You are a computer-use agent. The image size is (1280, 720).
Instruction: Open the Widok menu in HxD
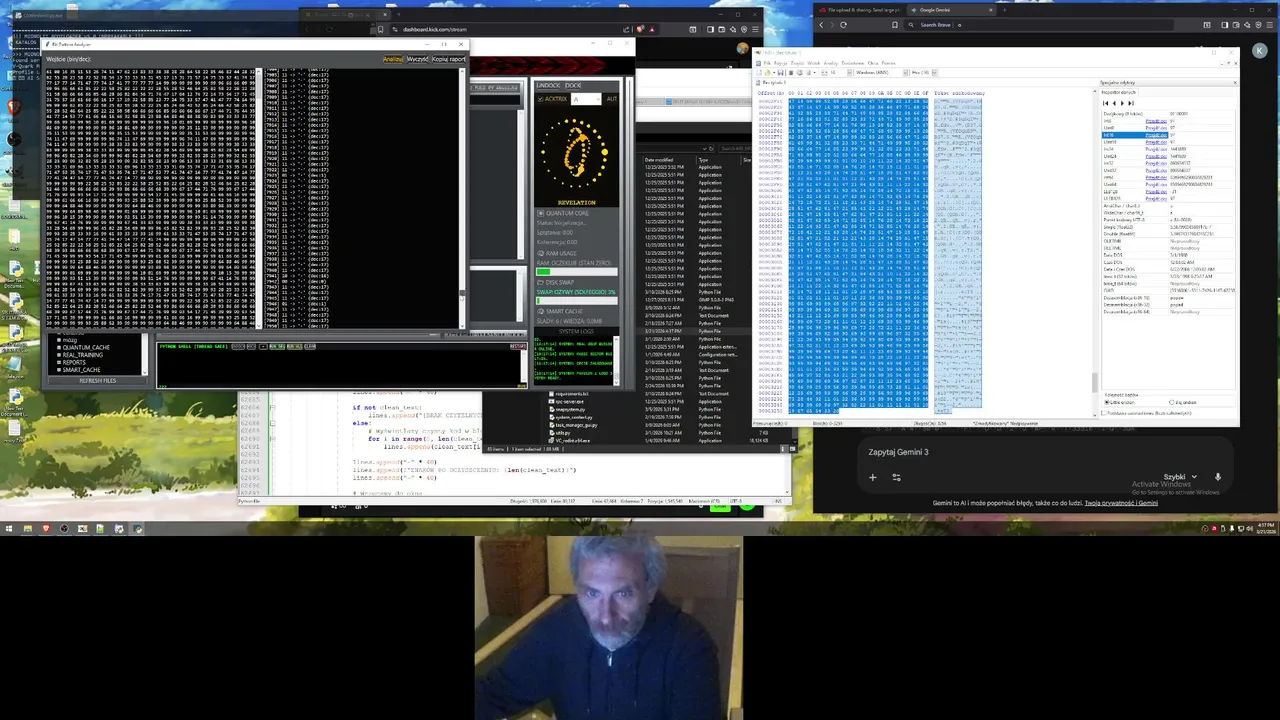tap(814, 63)
